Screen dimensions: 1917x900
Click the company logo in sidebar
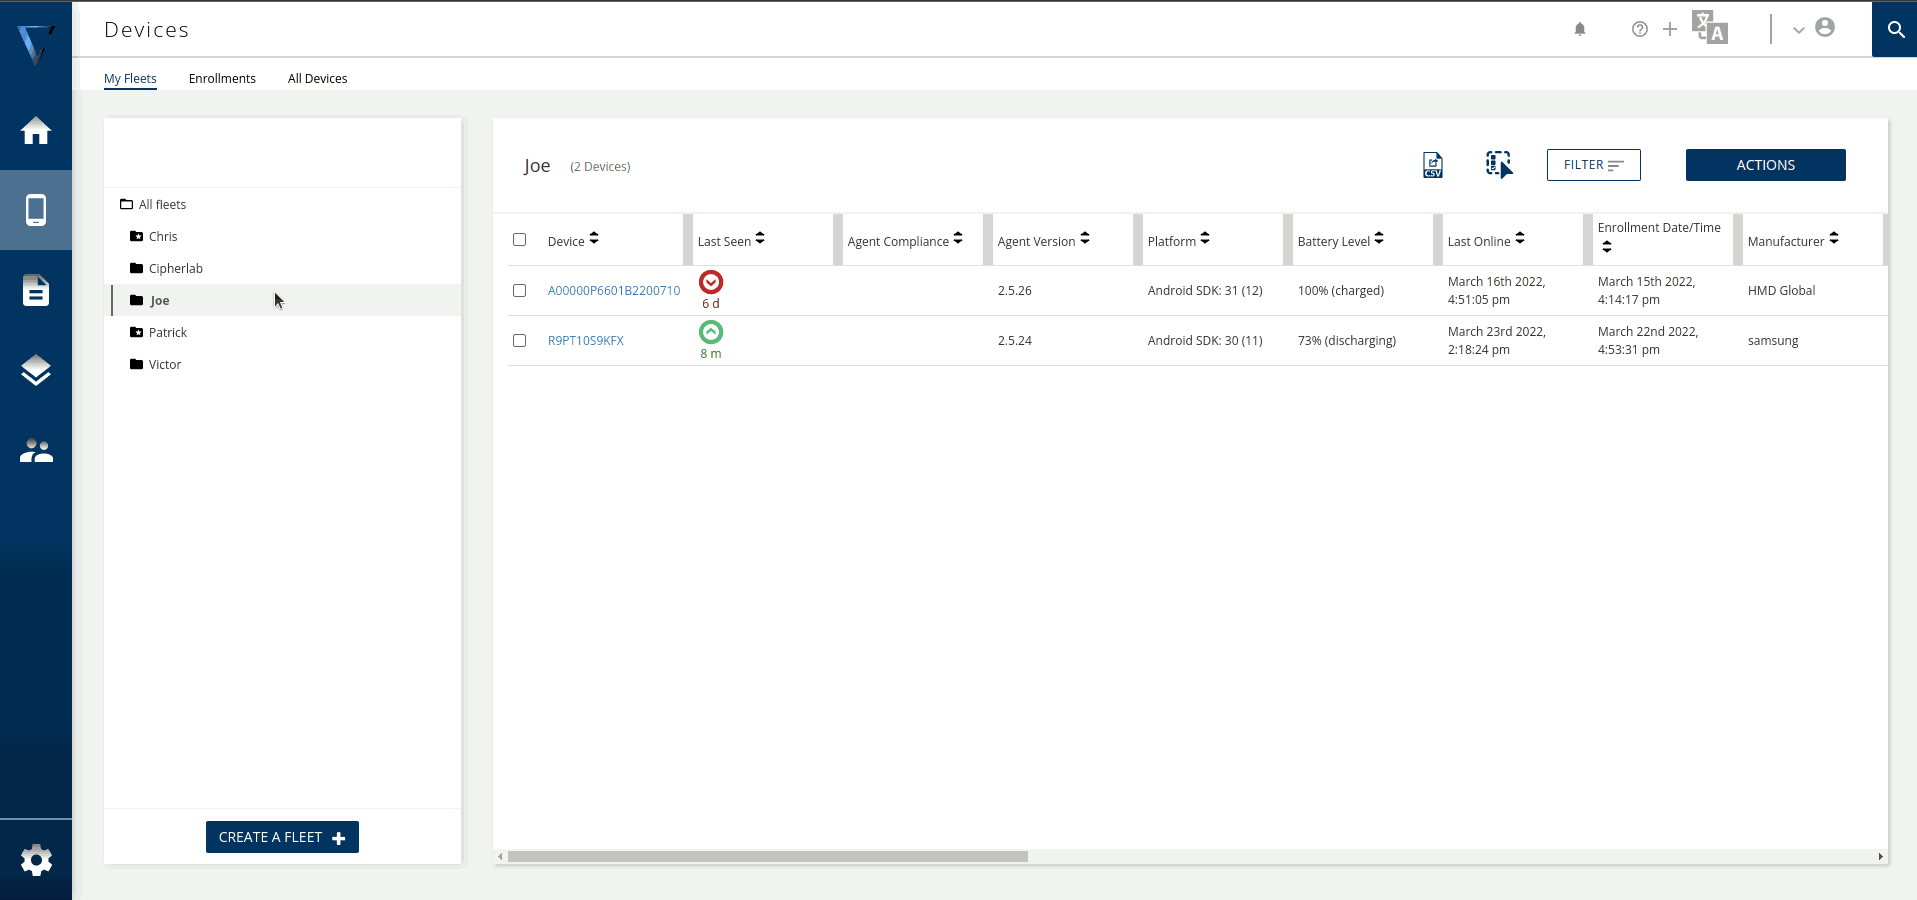click(36, 44)
